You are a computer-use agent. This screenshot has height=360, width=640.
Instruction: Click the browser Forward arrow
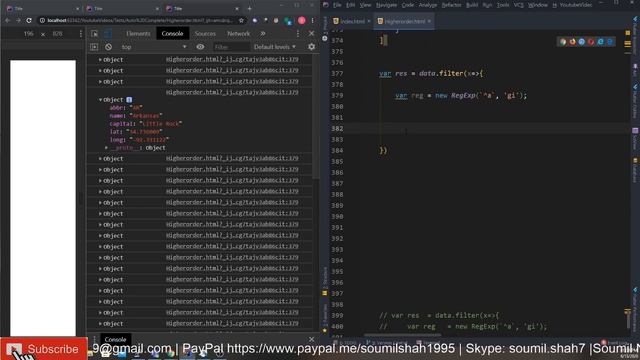coord(18,20)
